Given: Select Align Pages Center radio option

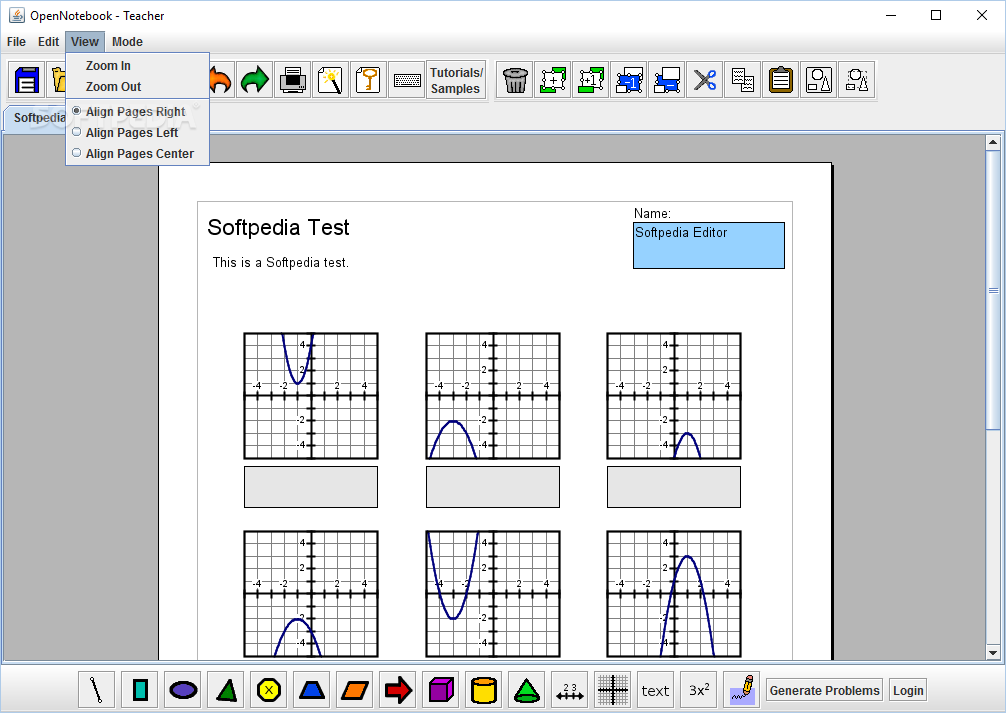Looking at the screenshot, I should [x=137, y=154].
